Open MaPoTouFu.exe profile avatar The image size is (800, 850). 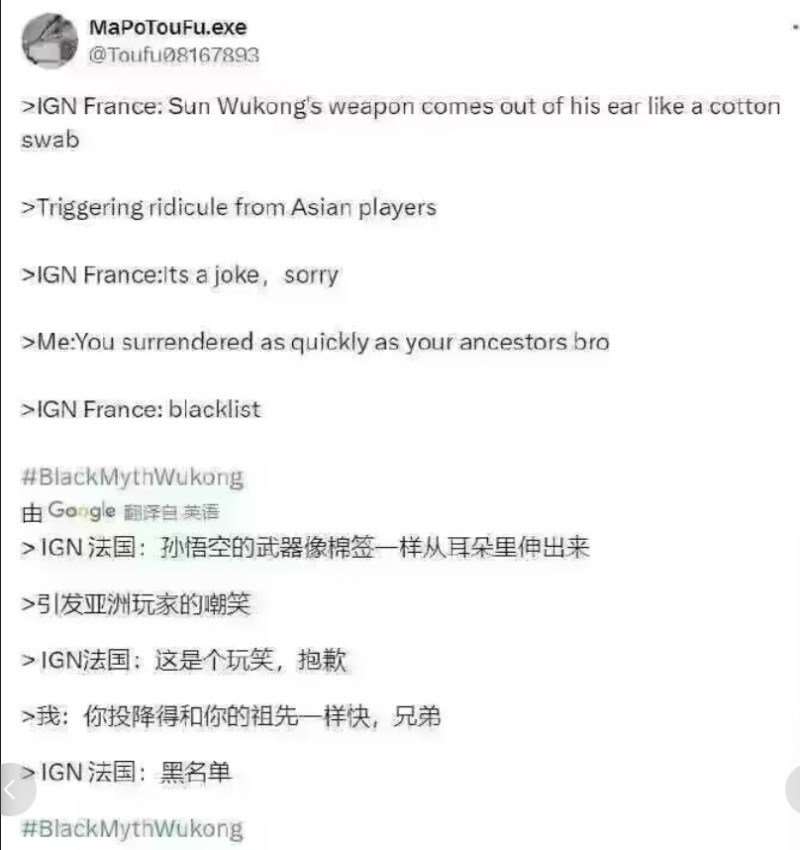tap(49, 41)
